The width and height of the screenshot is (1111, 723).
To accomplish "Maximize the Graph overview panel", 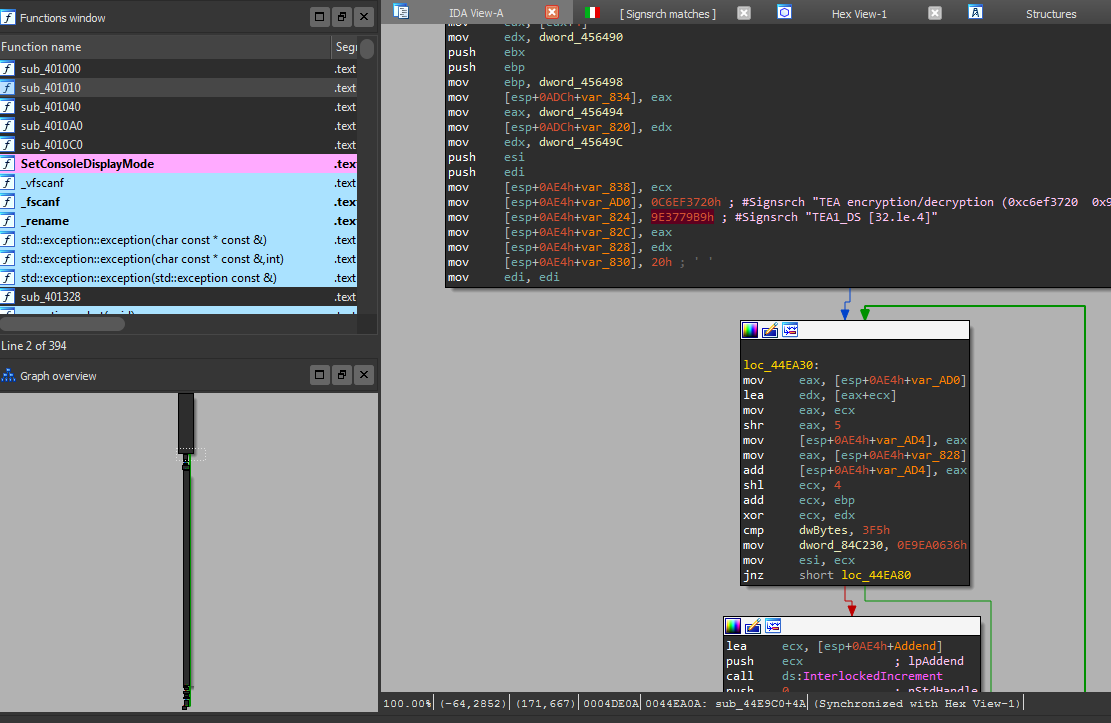I will click(319, 375).
